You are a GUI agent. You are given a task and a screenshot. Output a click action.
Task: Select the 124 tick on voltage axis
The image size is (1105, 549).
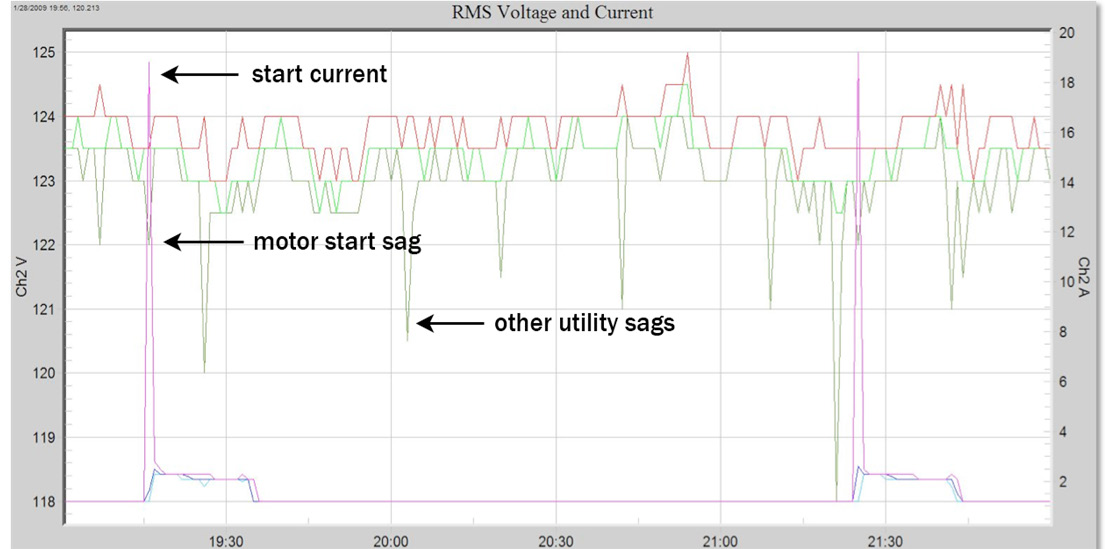pyautogui.click(x=44, y=117)
